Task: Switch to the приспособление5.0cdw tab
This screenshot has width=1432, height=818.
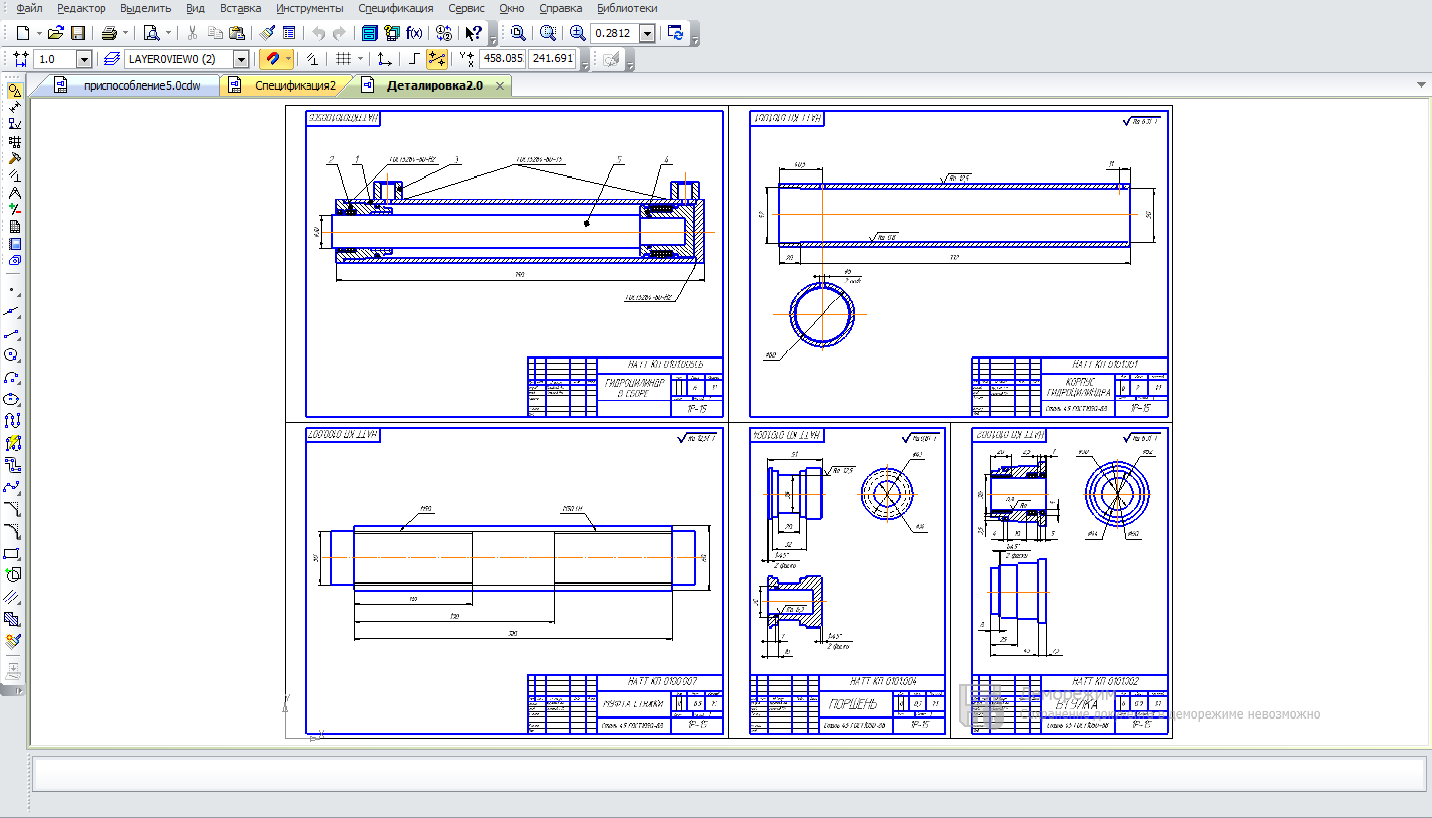Action: (x=141, y=86)
